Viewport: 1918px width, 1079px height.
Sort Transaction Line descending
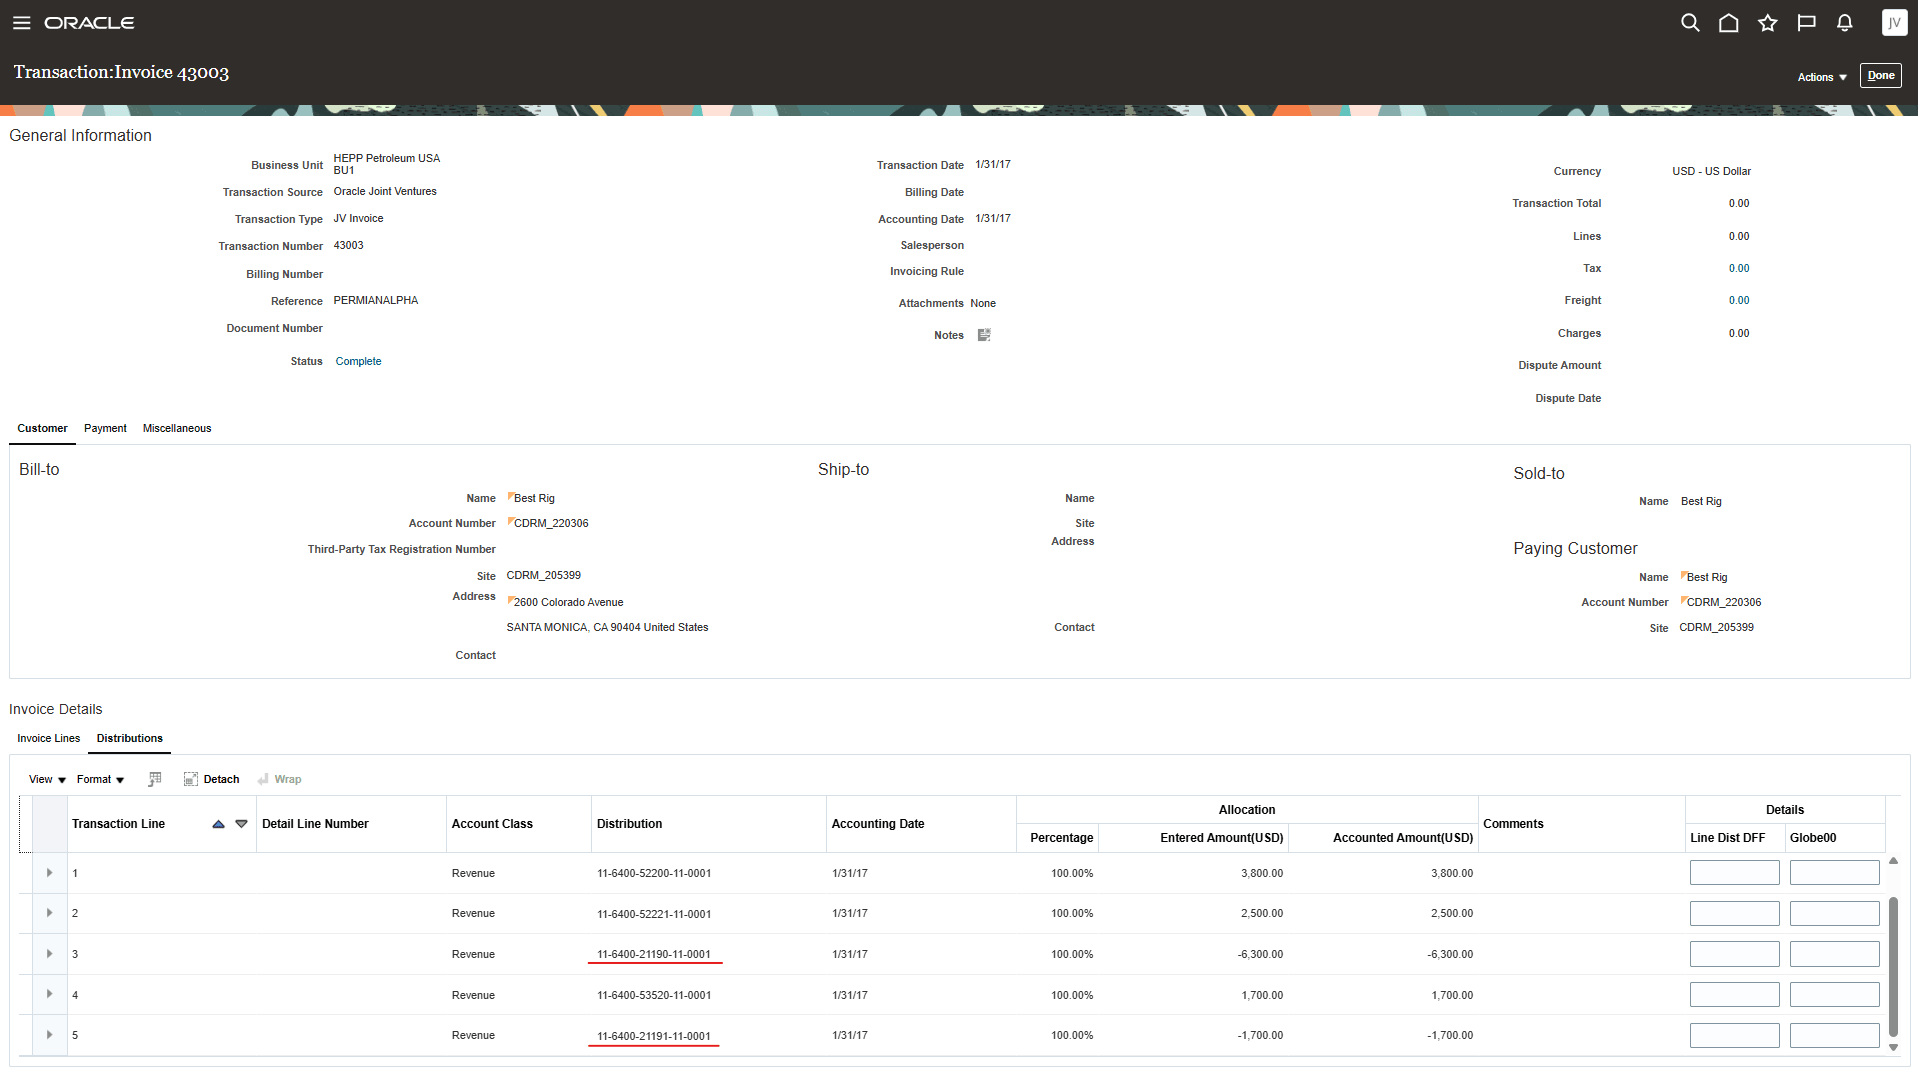[x=241, y=823]
